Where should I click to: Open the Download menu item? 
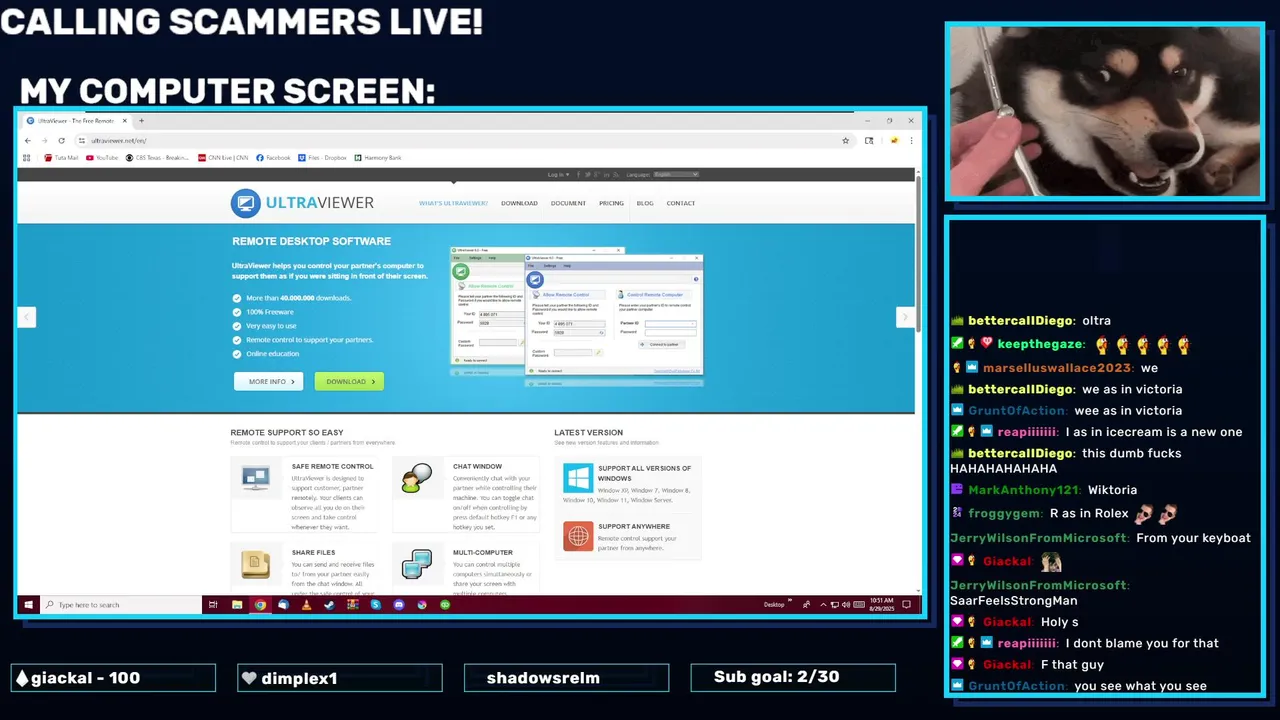click(519, 203)
